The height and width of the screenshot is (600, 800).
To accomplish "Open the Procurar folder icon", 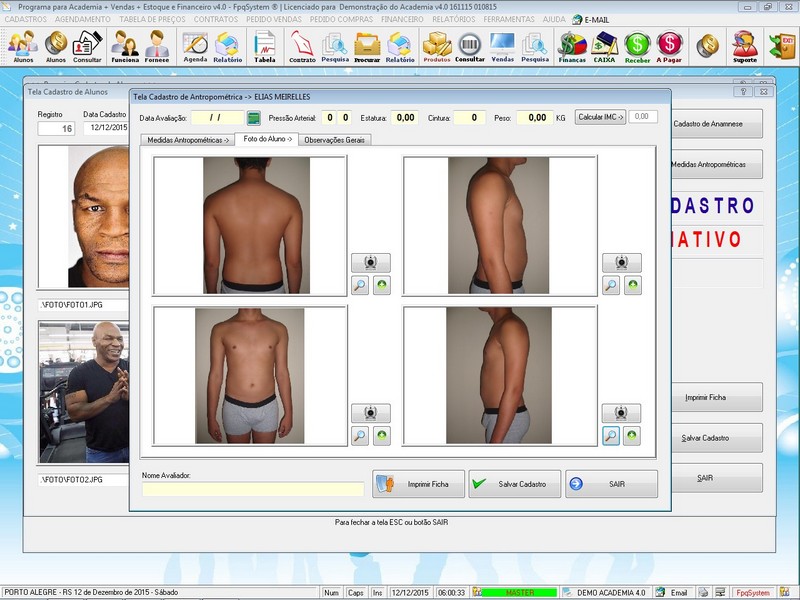I will pyautogui.click(x=367, y=46).
